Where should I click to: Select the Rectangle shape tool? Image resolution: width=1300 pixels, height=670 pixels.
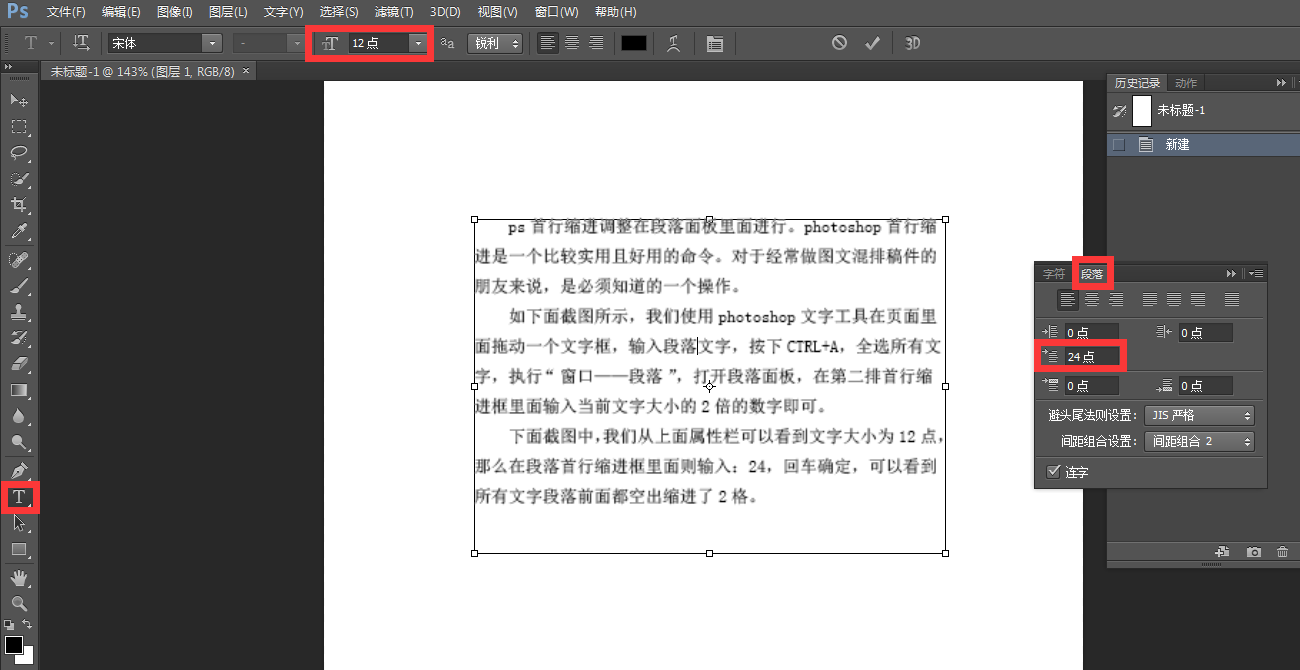point(18,549)
